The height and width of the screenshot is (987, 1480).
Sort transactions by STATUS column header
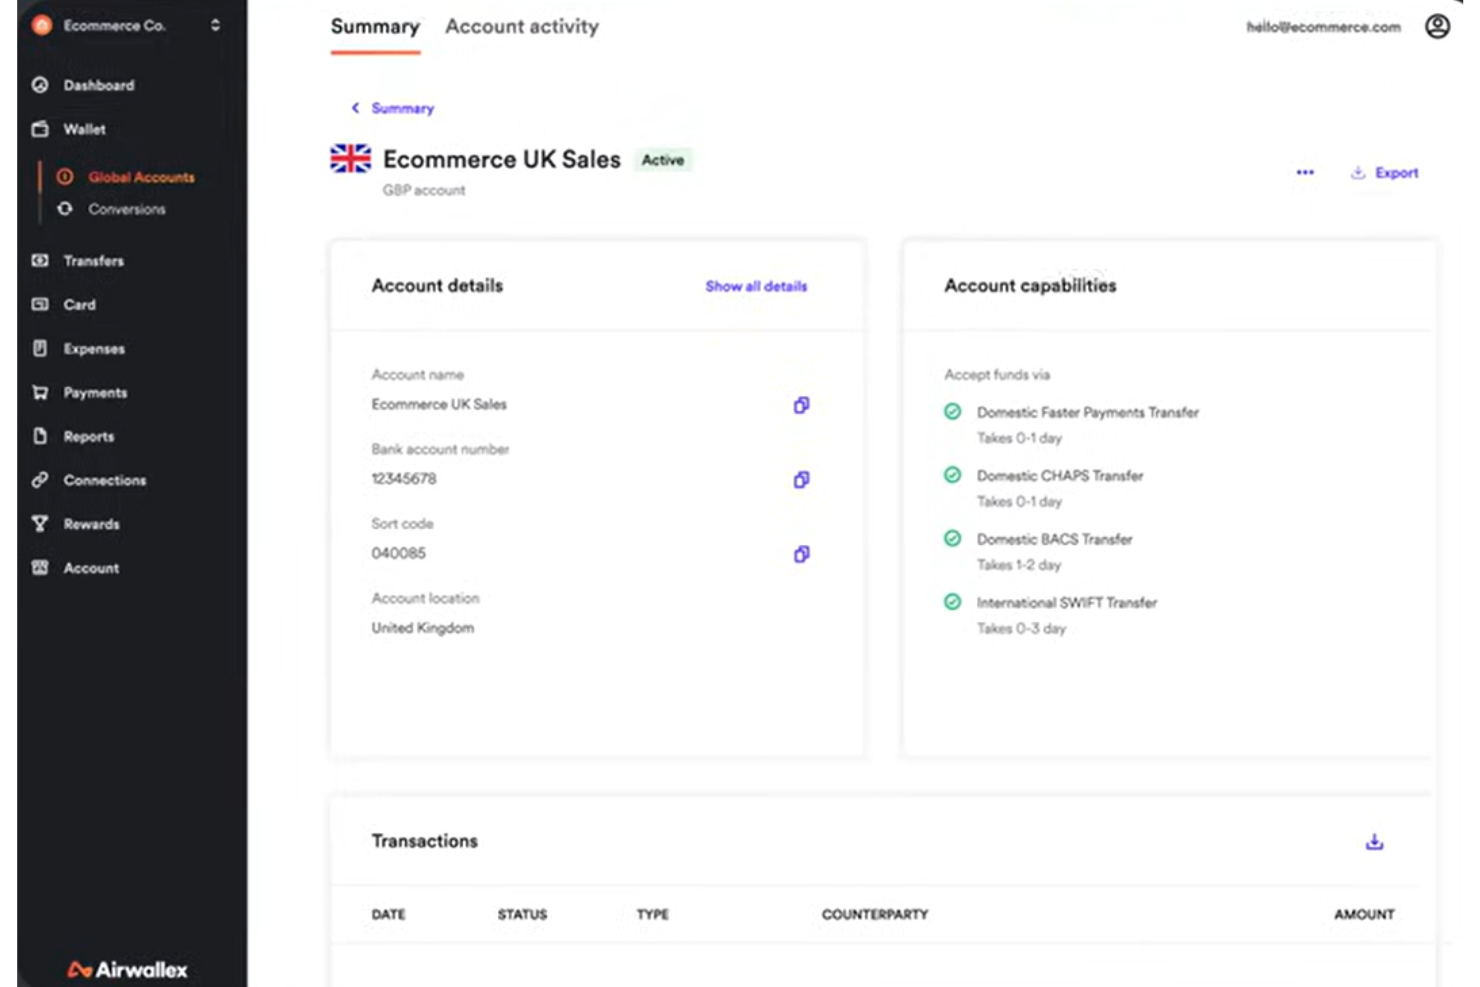522,914
